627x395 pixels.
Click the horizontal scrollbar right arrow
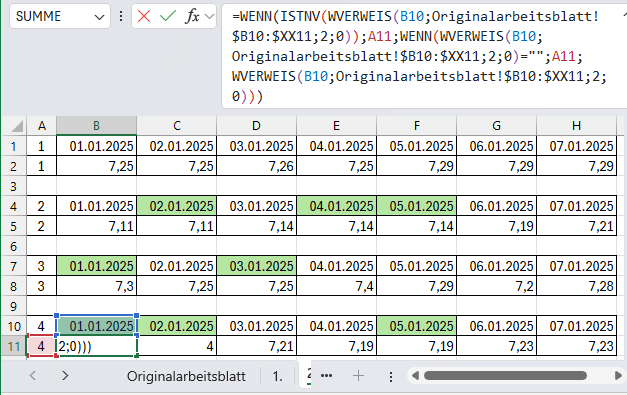[618, 376]
